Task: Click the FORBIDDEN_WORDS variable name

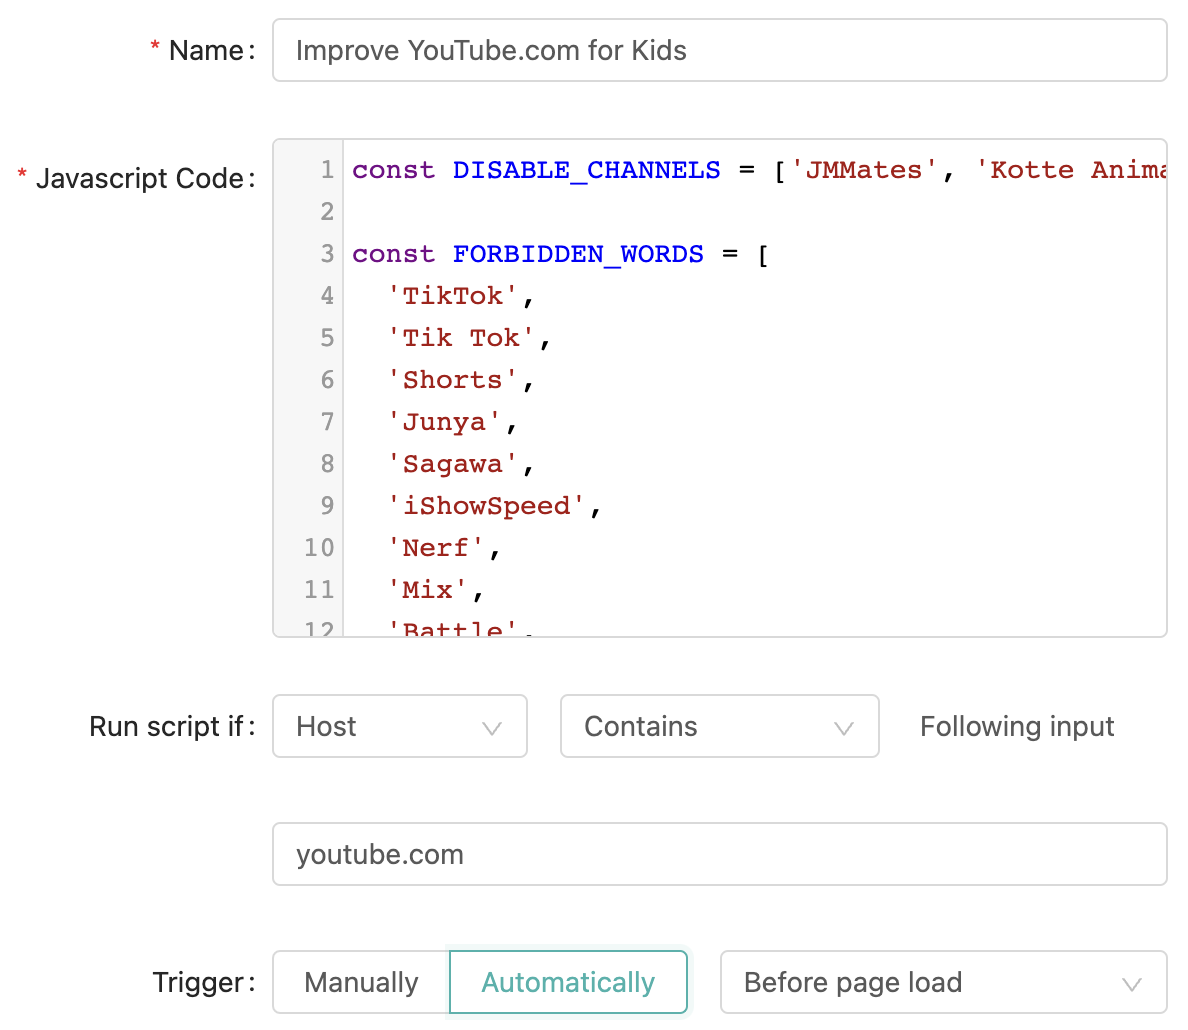Action: pyautogui.click(x=578, y=254)
